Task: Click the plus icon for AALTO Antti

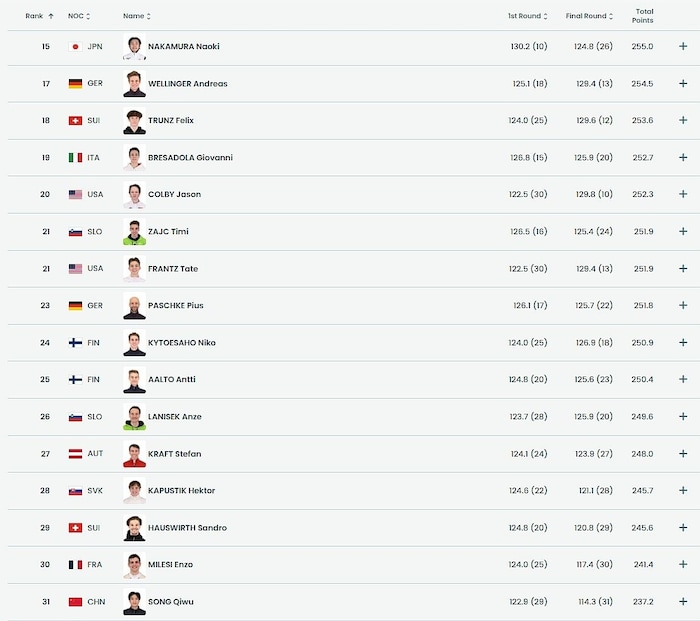Action: 683,380
